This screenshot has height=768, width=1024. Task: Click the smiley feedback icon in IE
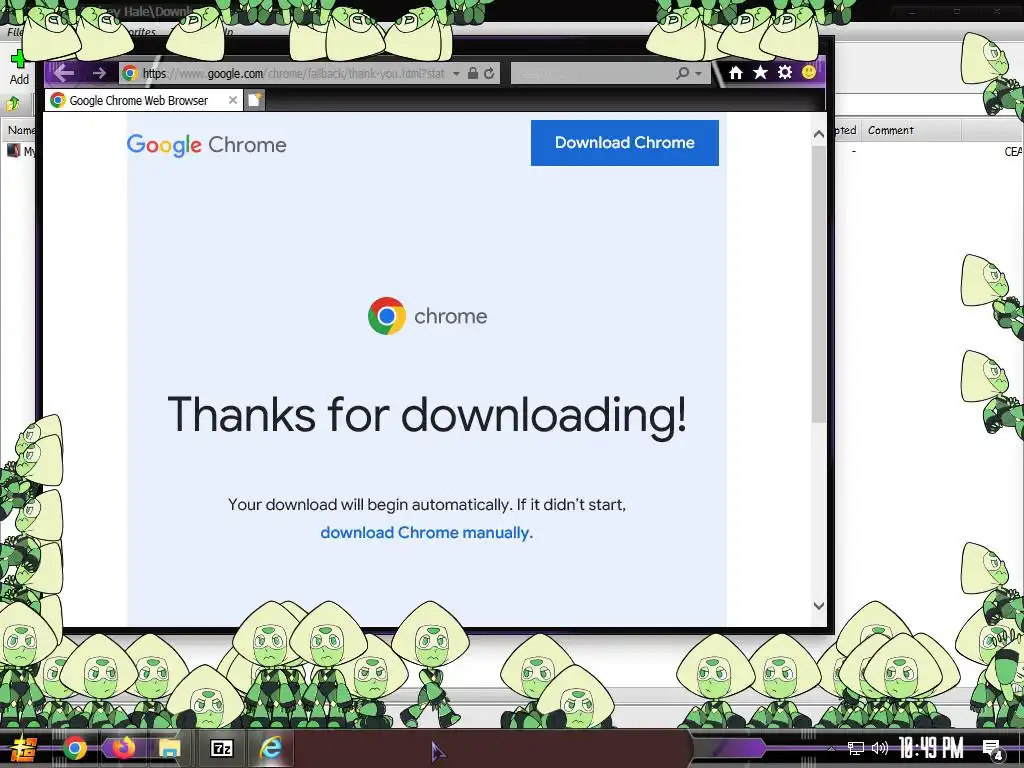808,72
